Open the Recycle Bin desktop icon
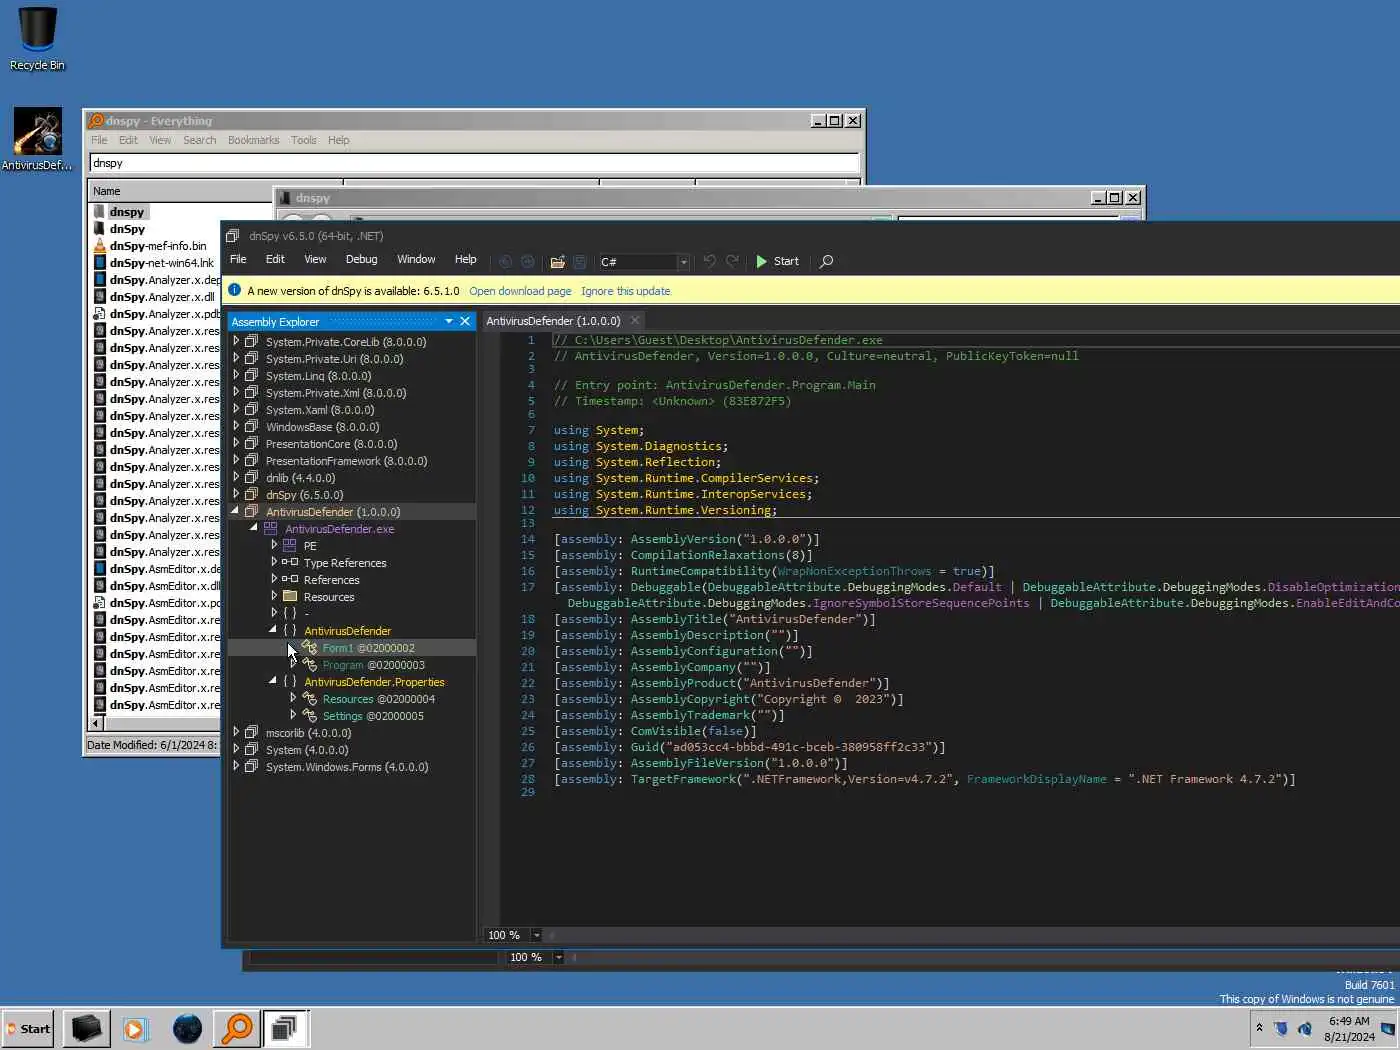This screenshot has width=1400, height=1050. [37, 38]
